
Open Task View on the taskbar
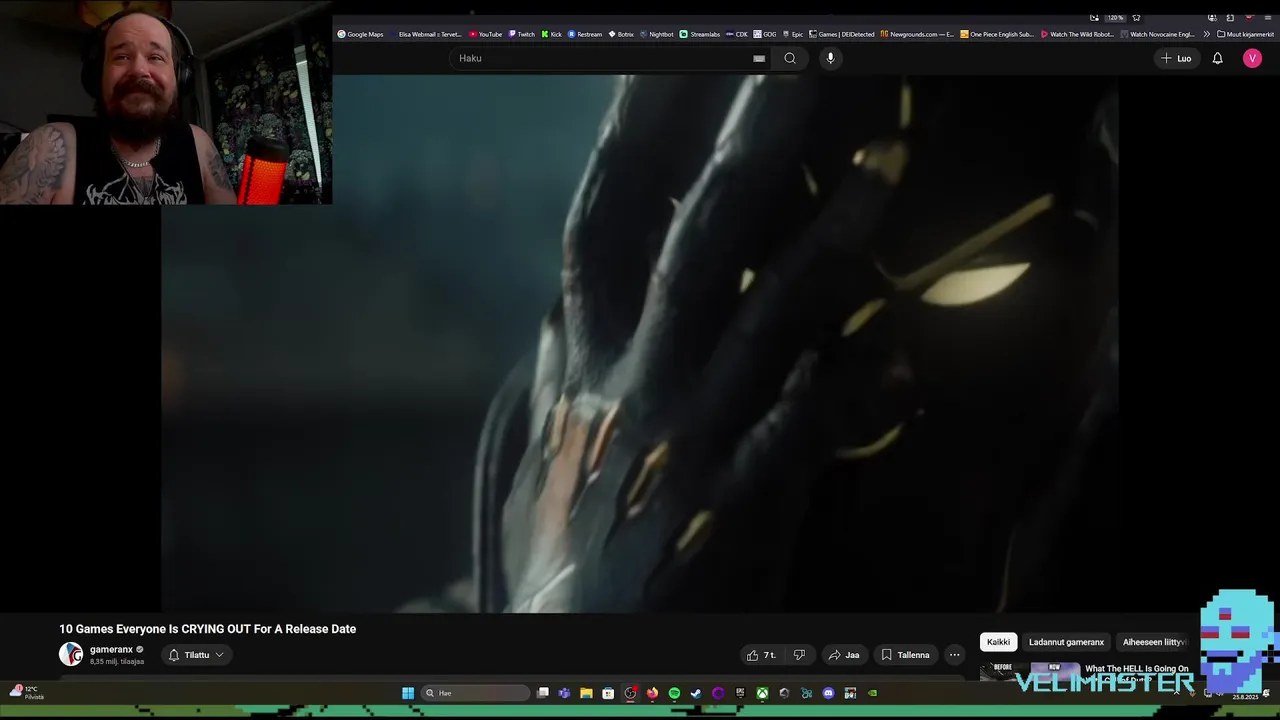[x=543, y=693]
